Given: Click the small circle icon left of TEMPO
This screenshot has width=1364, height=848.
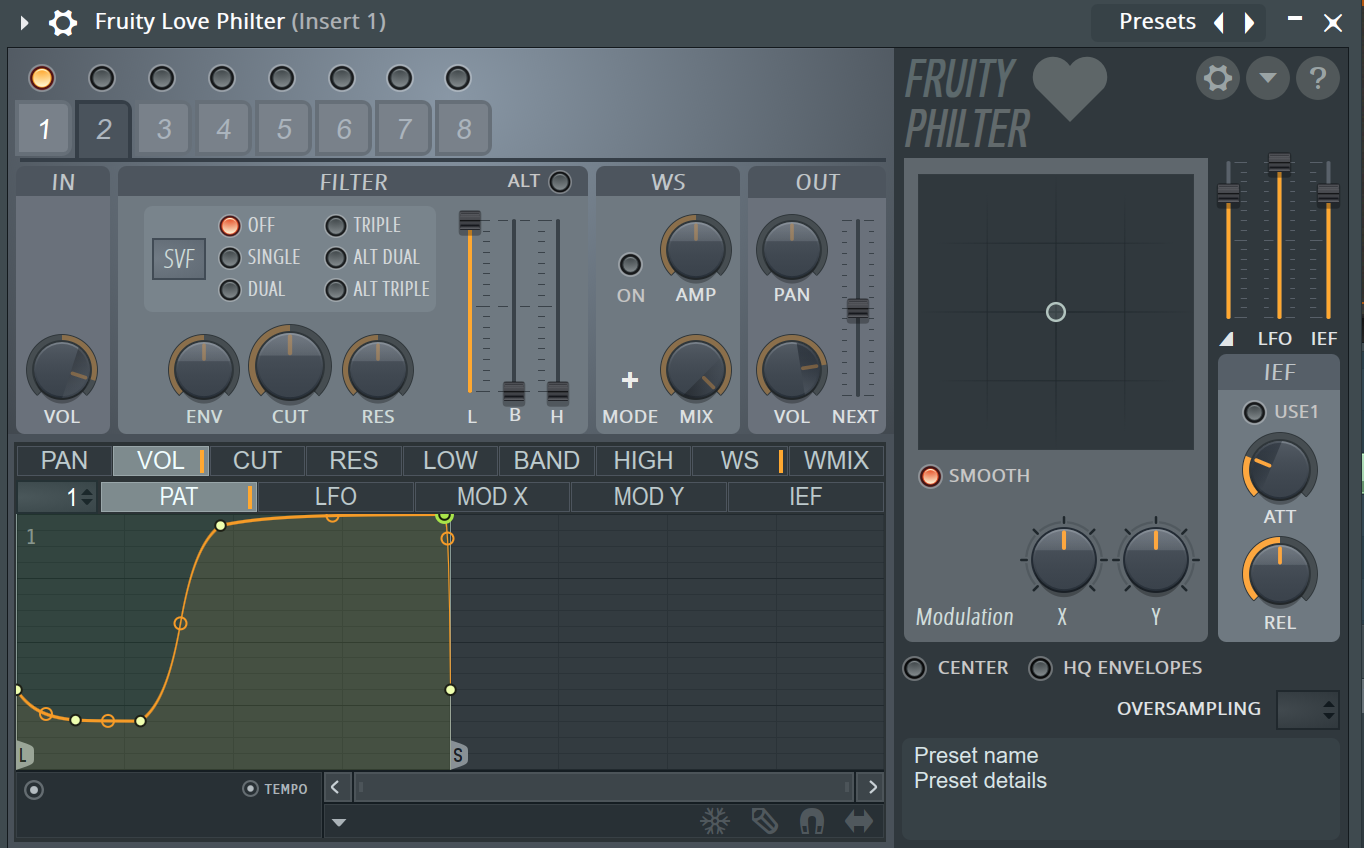Looking at the screenshot, I should [x=34, y=790].
